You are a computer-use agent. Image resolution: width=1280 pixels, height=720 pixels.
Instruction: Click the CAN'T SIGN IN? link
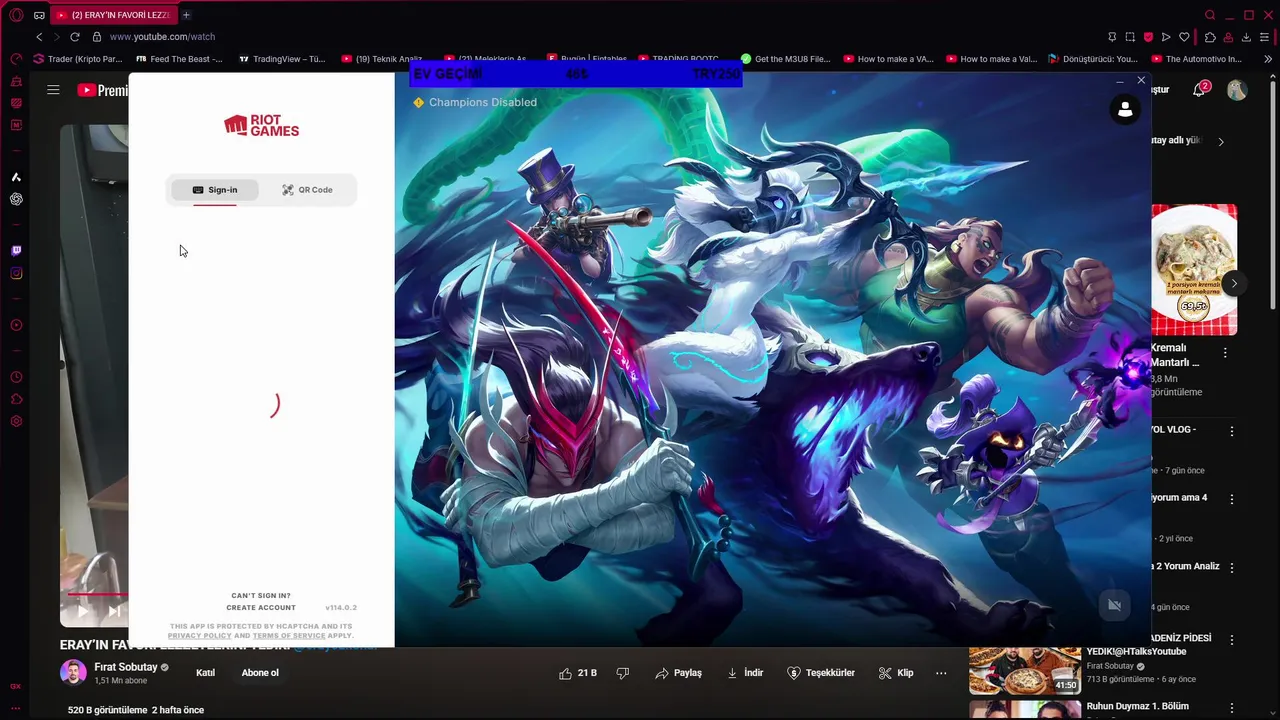coord(261,596)
